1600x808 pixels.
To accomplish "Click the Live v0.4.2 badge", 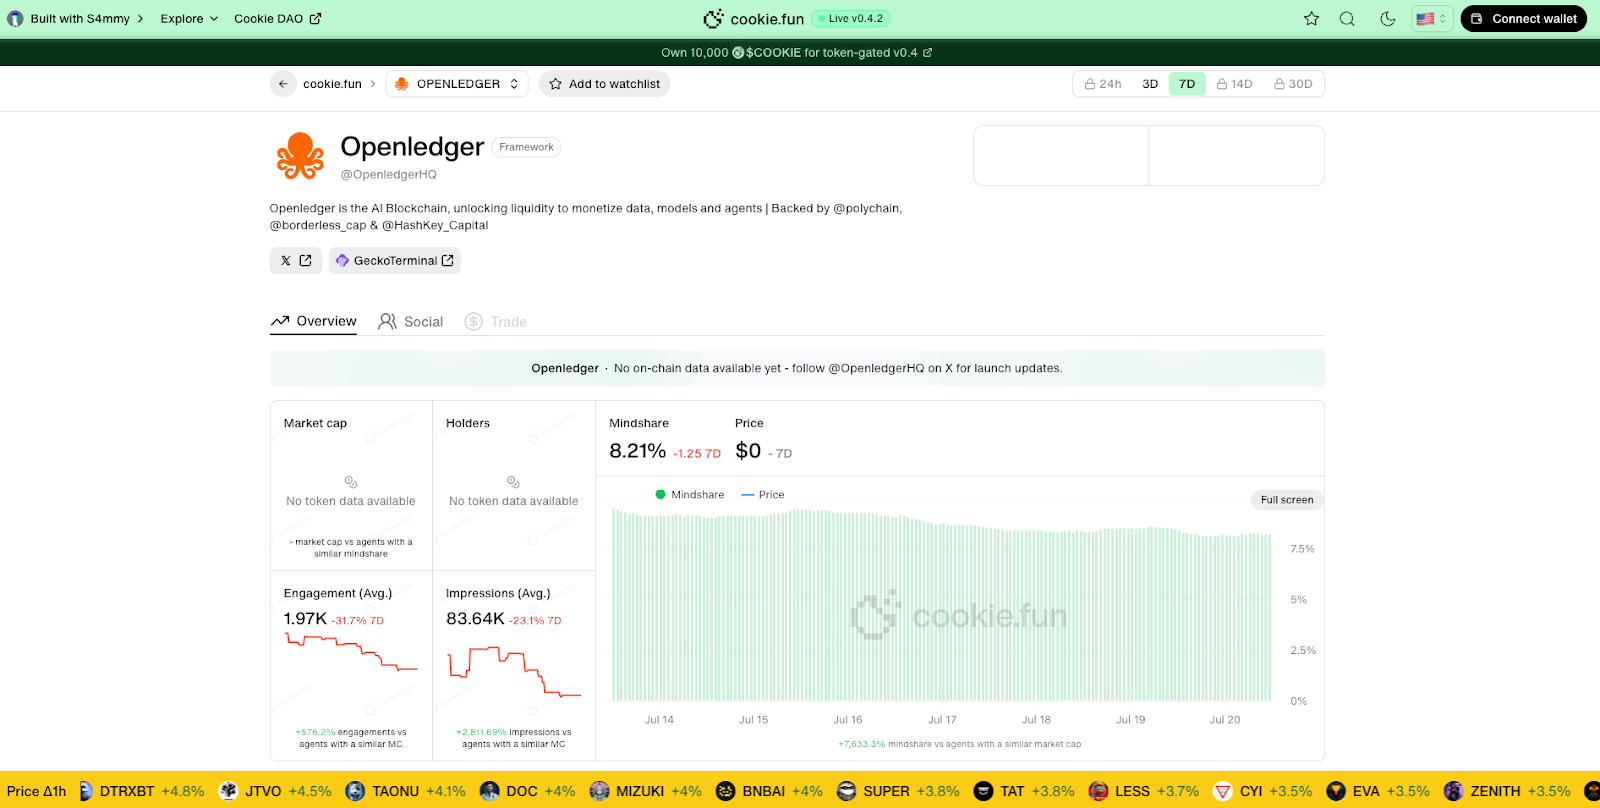I will (850, 19).
